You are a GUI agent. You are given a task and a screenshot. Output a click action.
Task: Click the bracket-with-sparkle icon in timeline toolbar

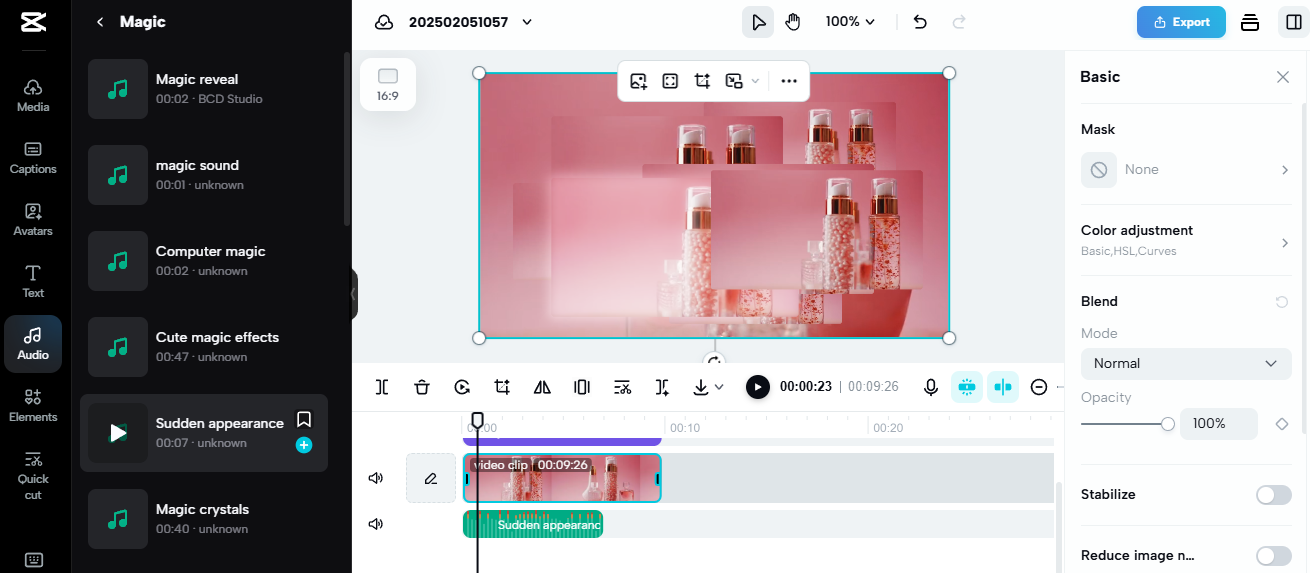tap(662, 387)
